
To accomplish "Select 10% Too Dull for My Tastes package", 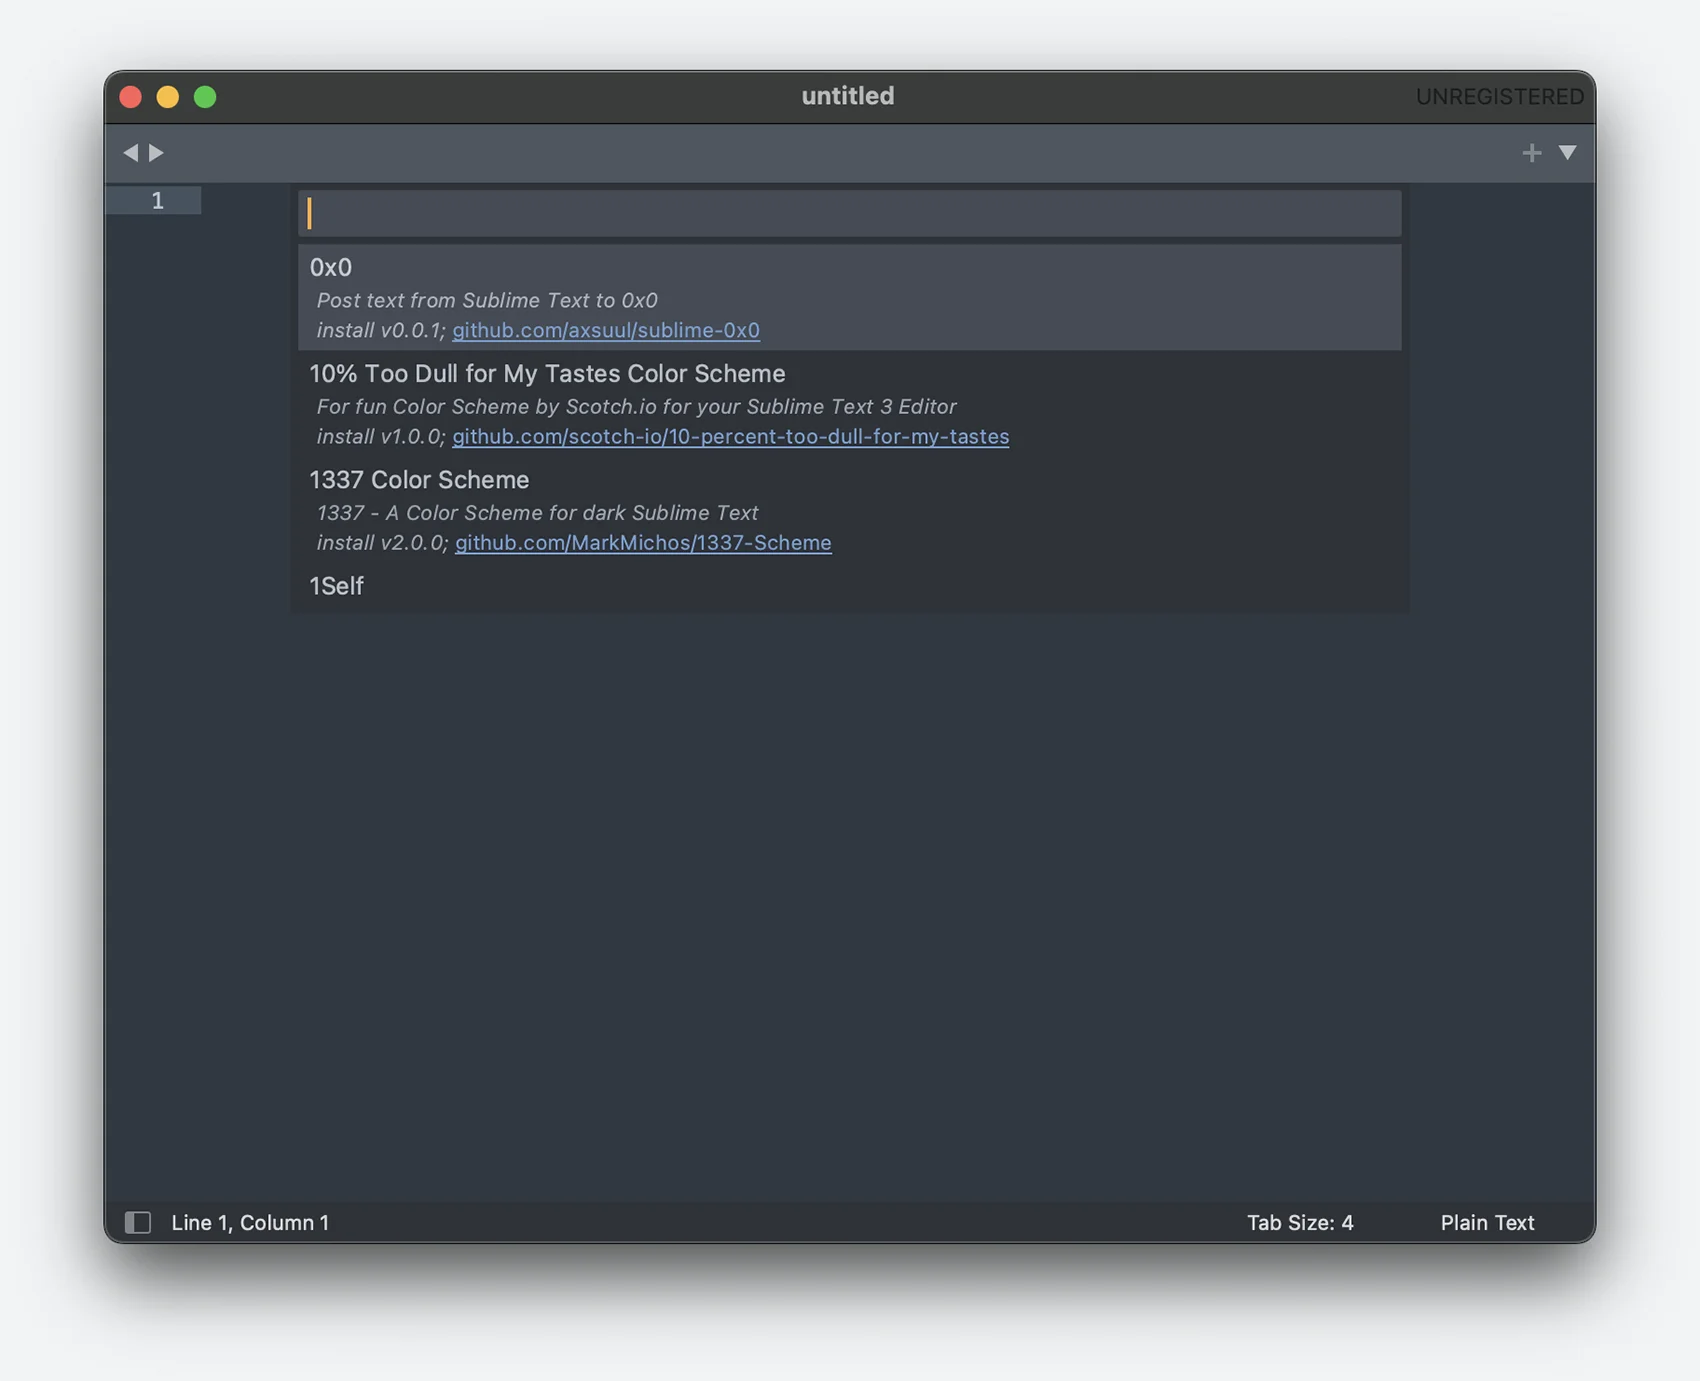I will pos(849,403).
